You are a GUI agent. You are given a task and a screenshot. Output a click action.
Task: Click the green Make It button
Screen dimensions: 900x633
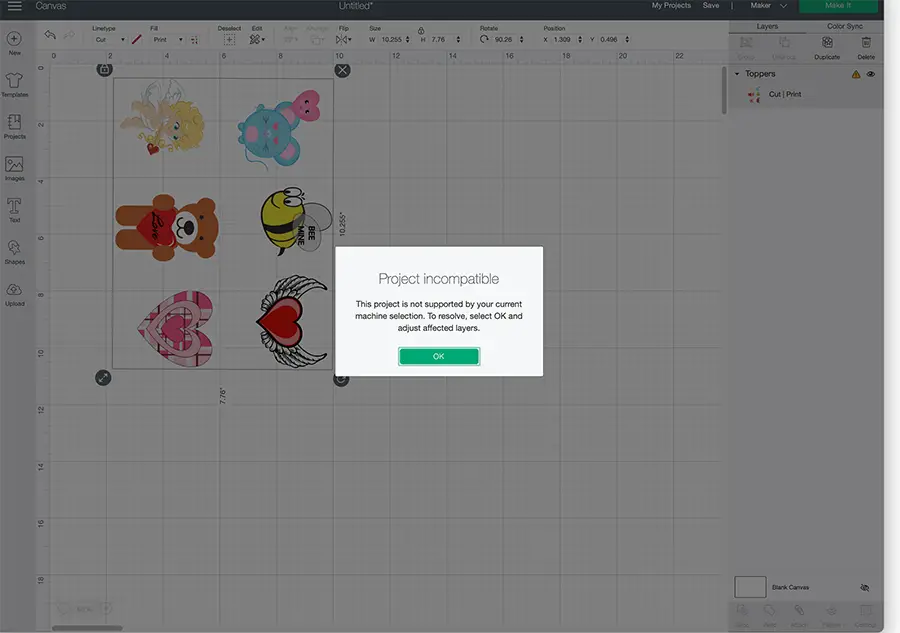point(838,6)
